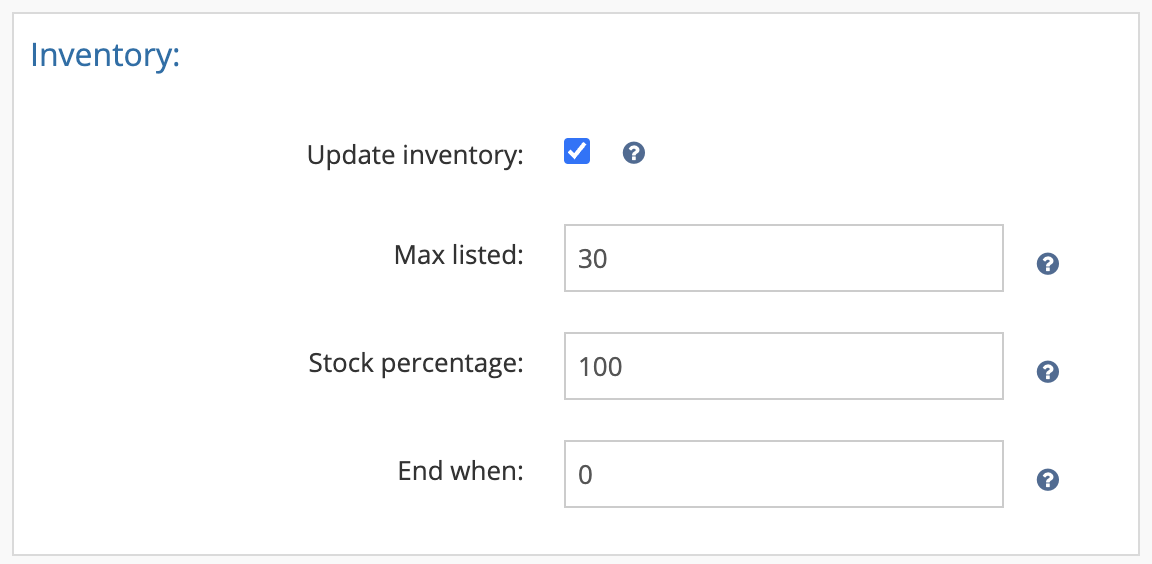
Task: Place cursor on value 30 in Max listed
Action: (592, 258)
